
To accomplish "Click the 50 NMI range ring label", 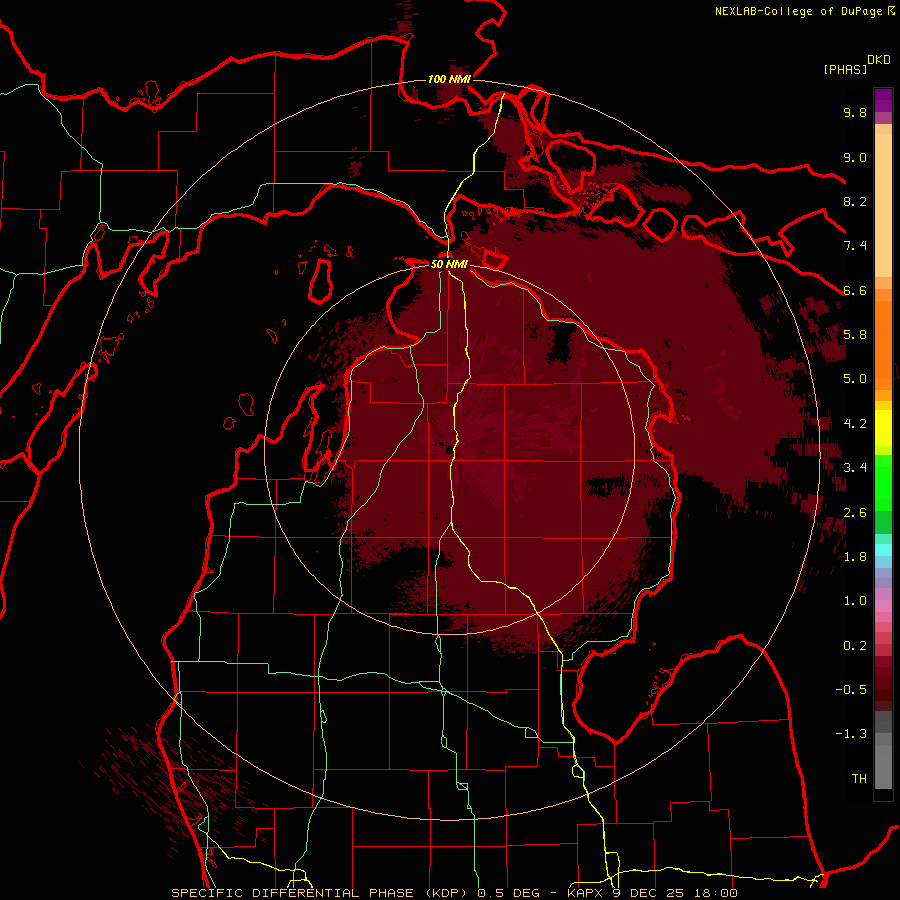I will coord(449,264).
